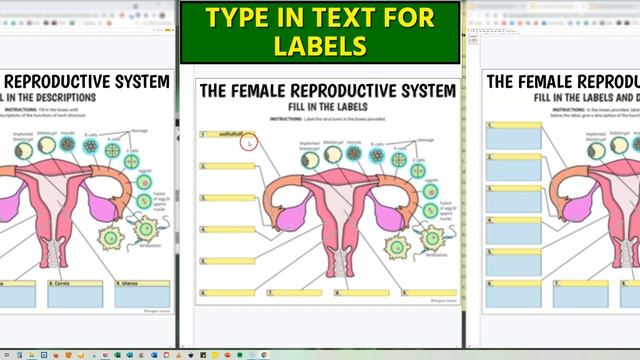This screenshot has width=640, height=360.
Task: Select the '9. Uterus' label in left window
Action: click(x=142, y=283)
